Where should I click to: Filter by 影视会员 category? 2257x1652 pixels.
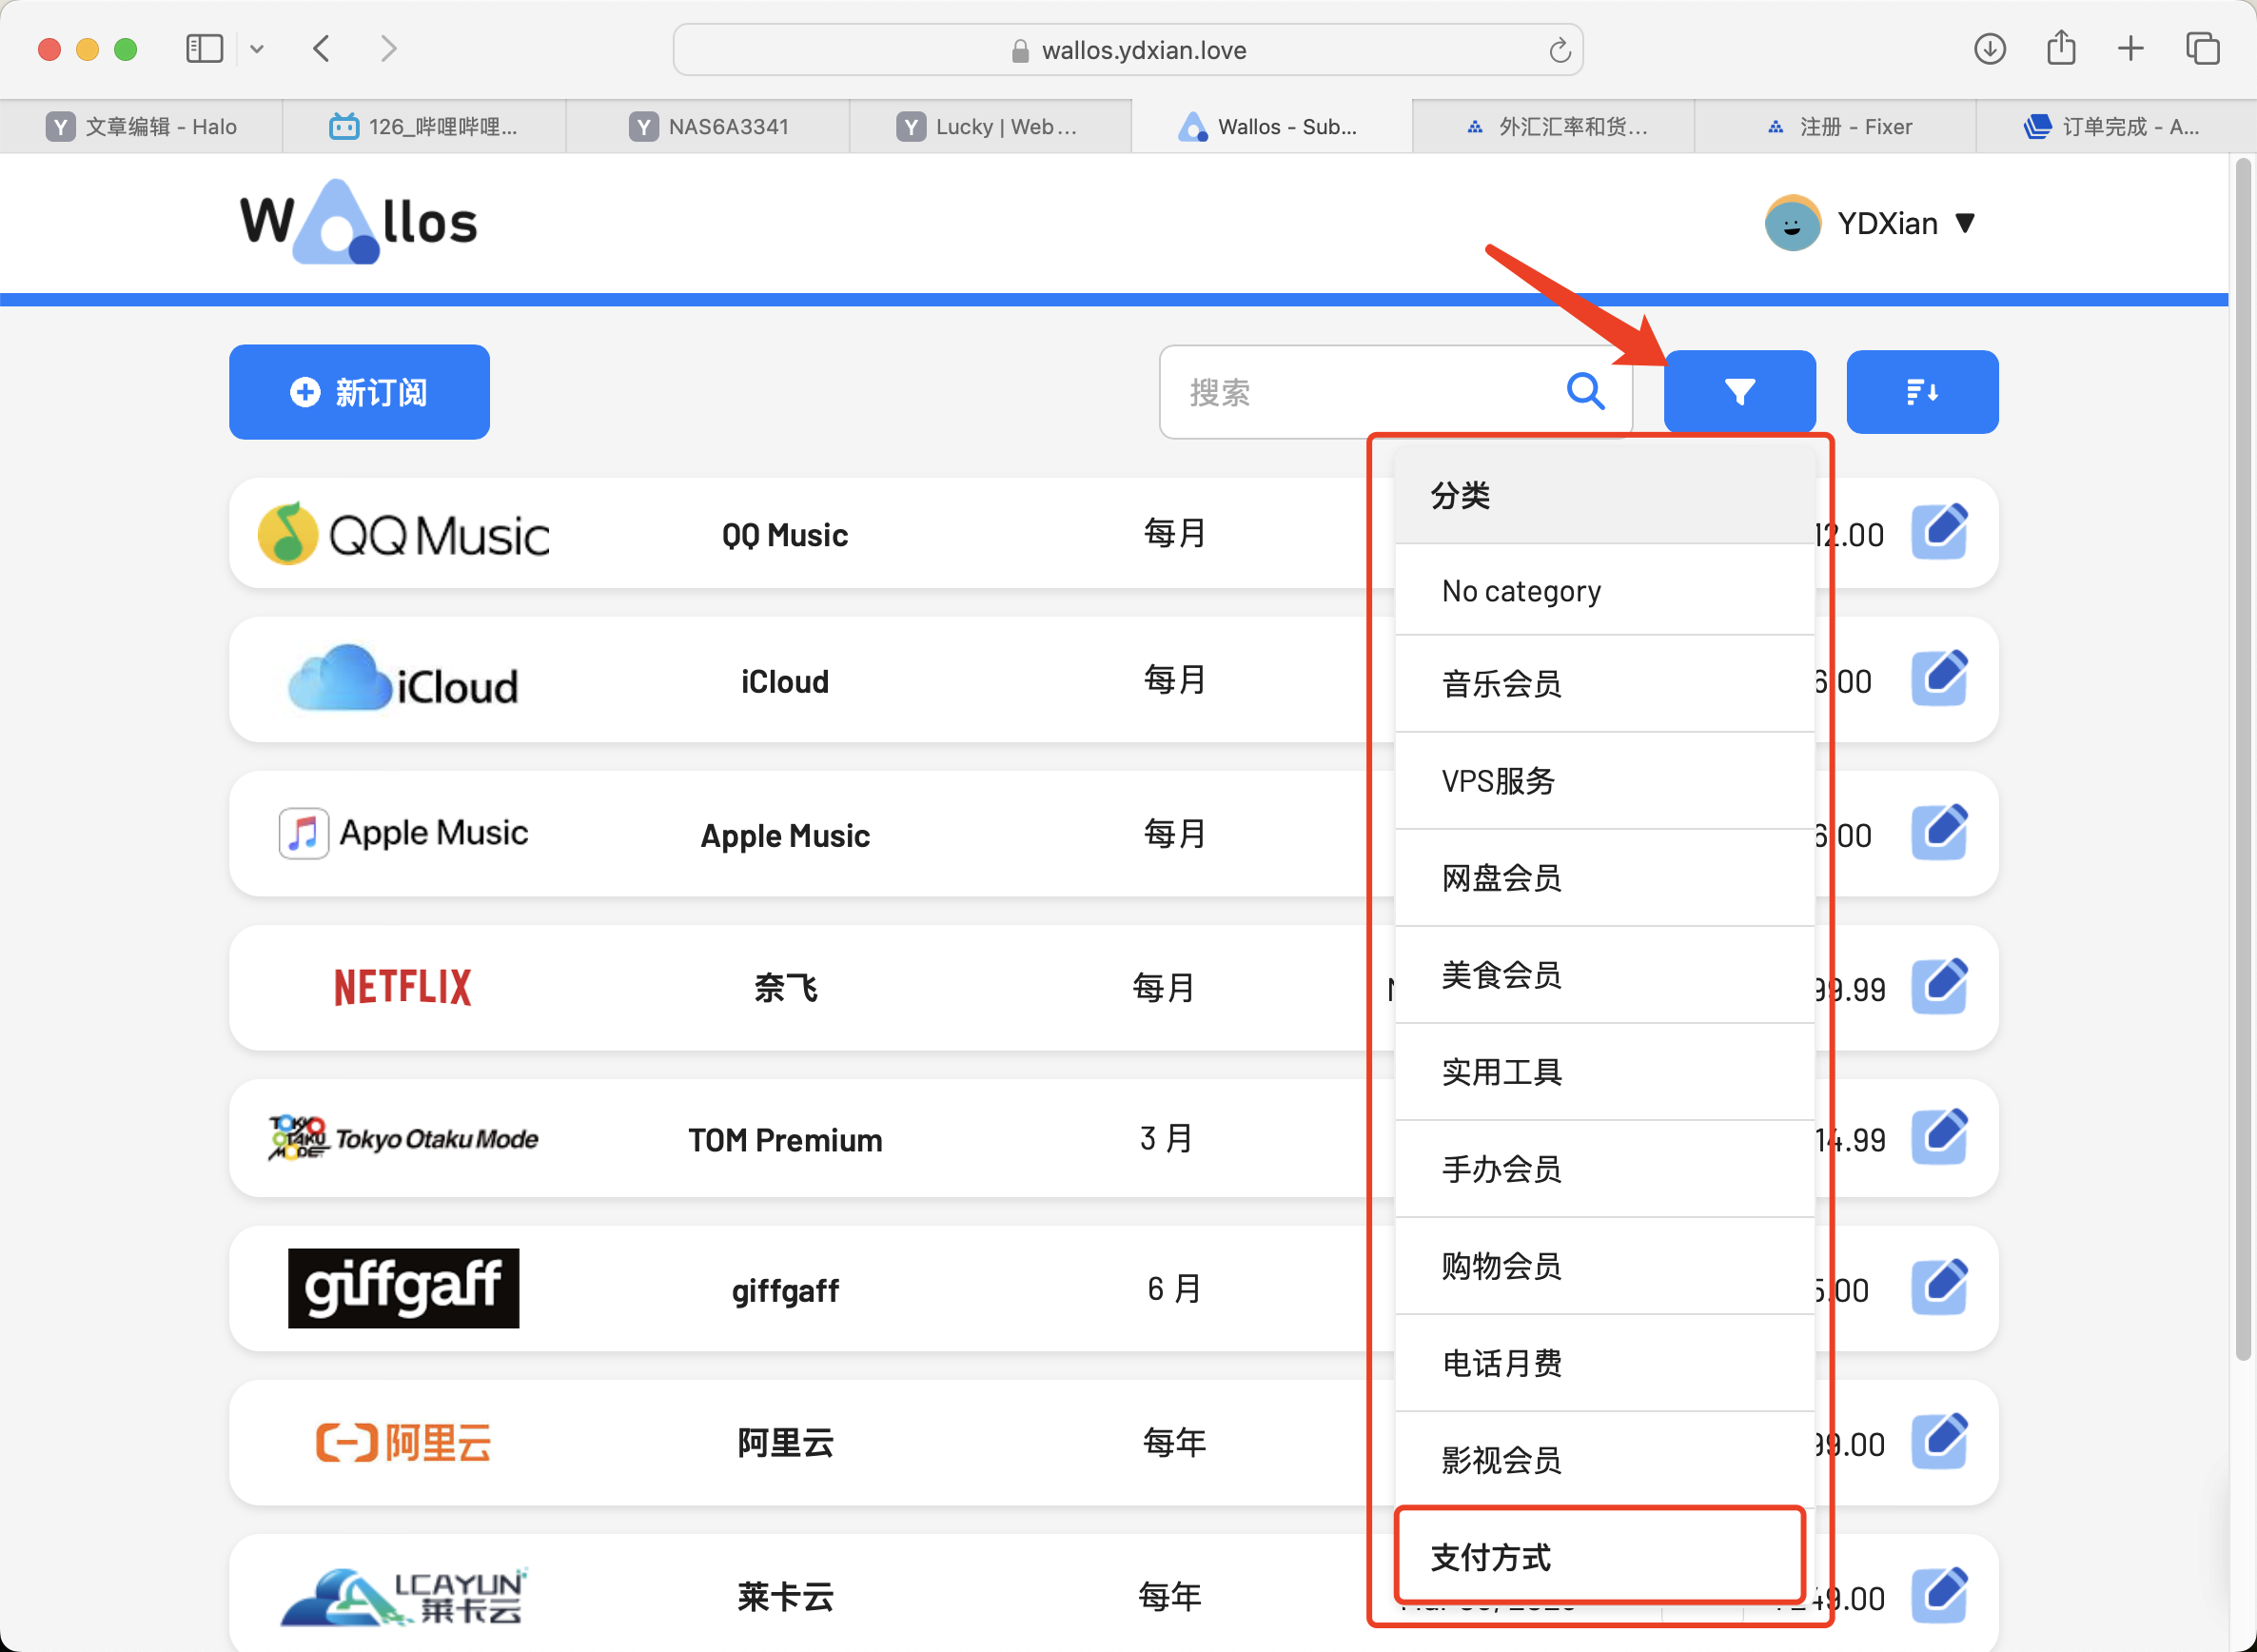(1604, 1460)
